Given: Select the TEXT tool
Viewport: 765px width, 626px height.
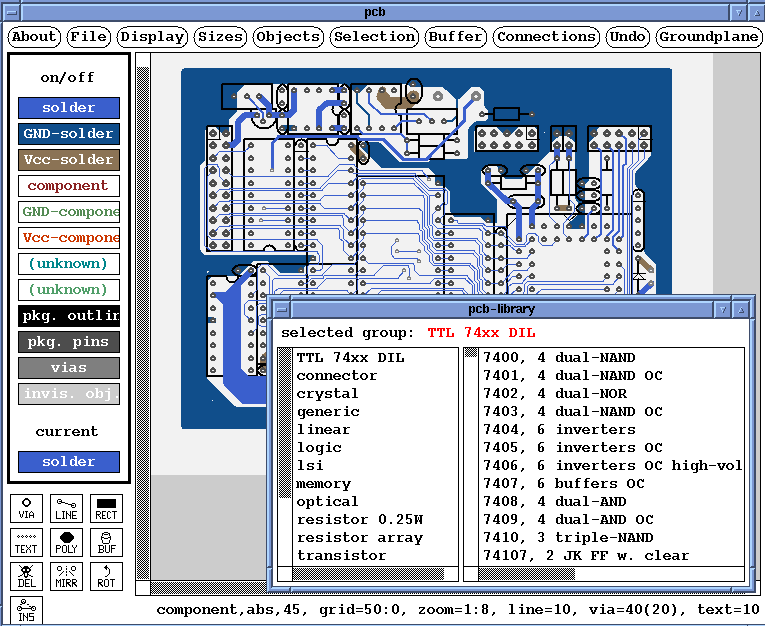Looking at the screenshot, I should click(27, 543).
